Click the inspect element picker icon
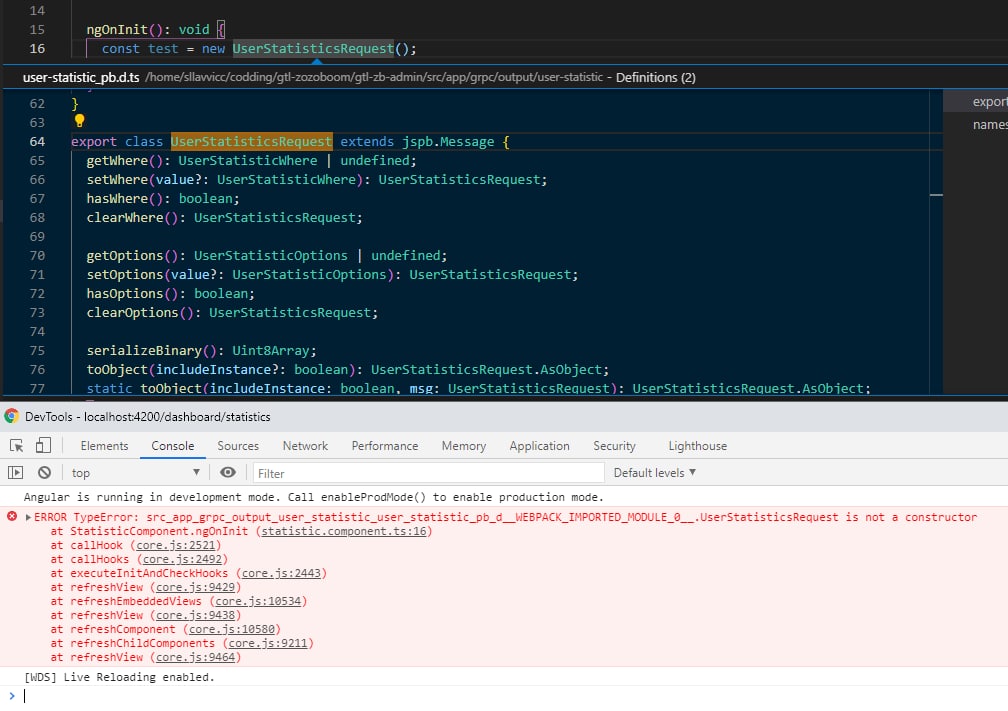The height and width of the screenshot is (711, 1008). [16, 446]
